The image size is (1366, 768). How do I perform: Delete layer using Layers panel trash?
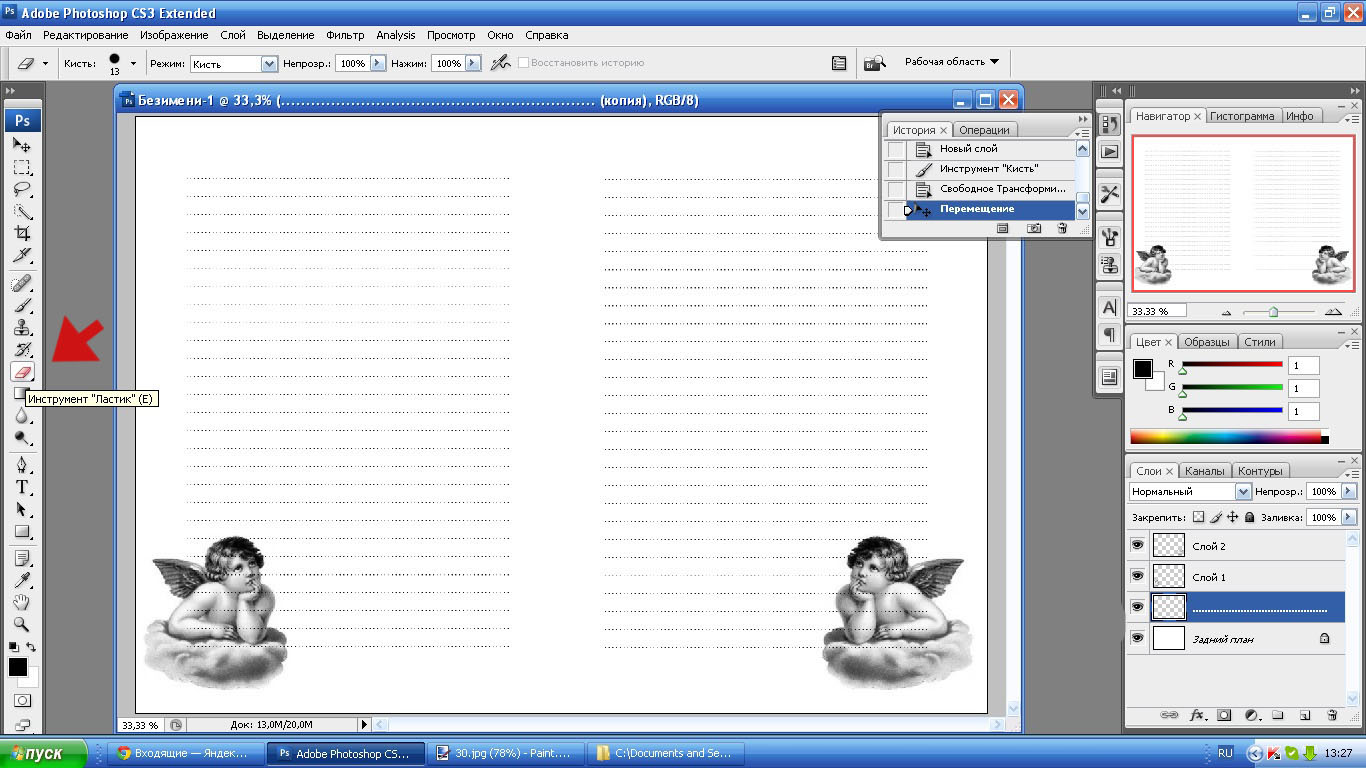(1331, 715)
